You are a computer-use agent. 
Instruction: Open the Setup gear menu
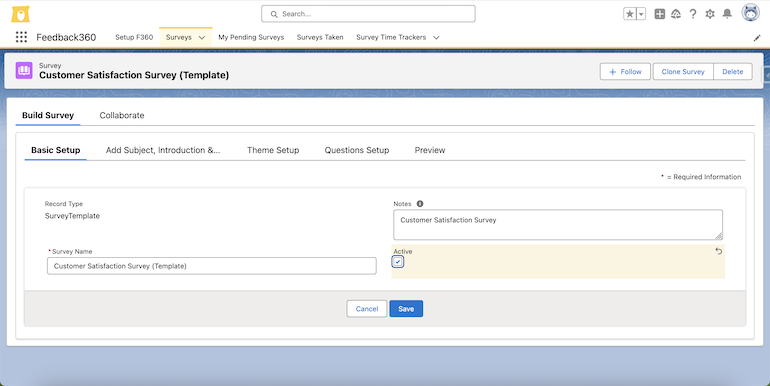point(710,14)
